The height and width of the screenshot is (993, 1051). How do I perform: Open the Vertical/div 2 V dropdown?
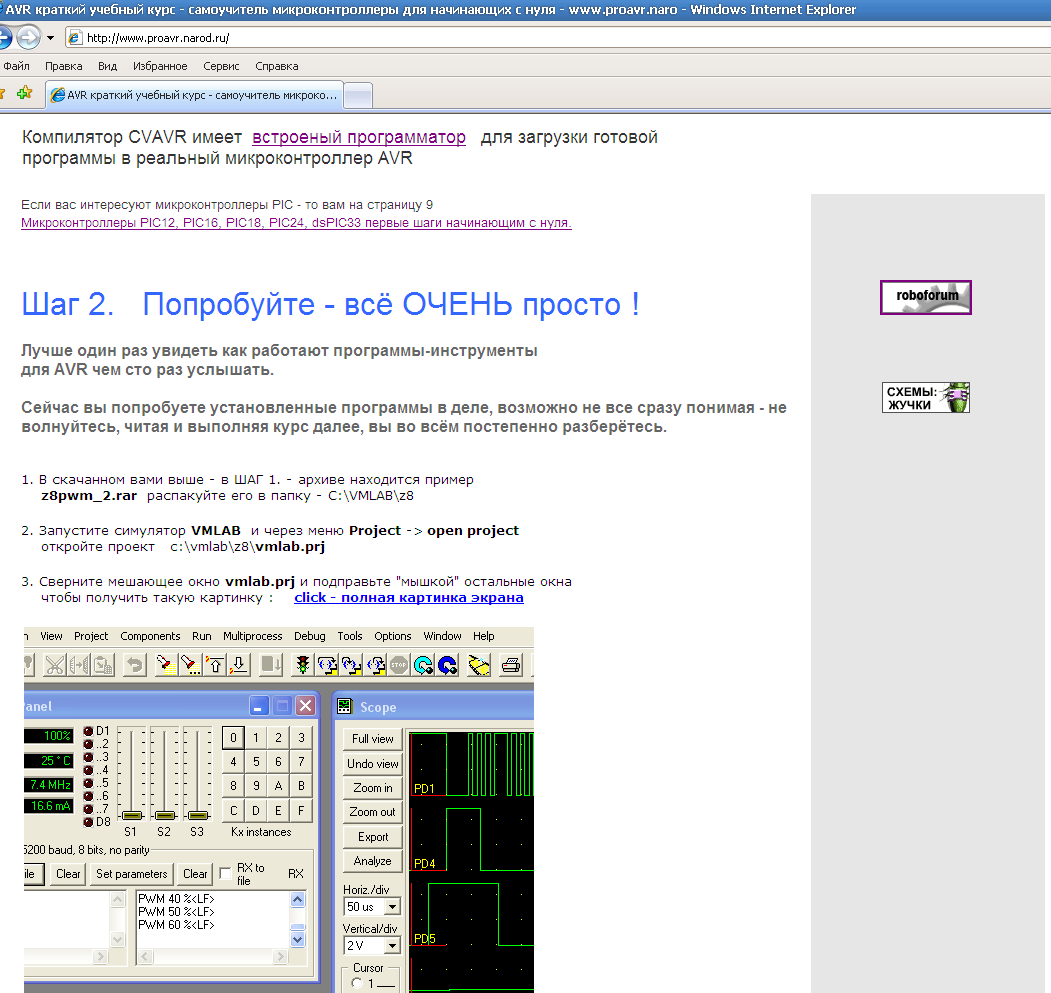click(x=391, y=945)
